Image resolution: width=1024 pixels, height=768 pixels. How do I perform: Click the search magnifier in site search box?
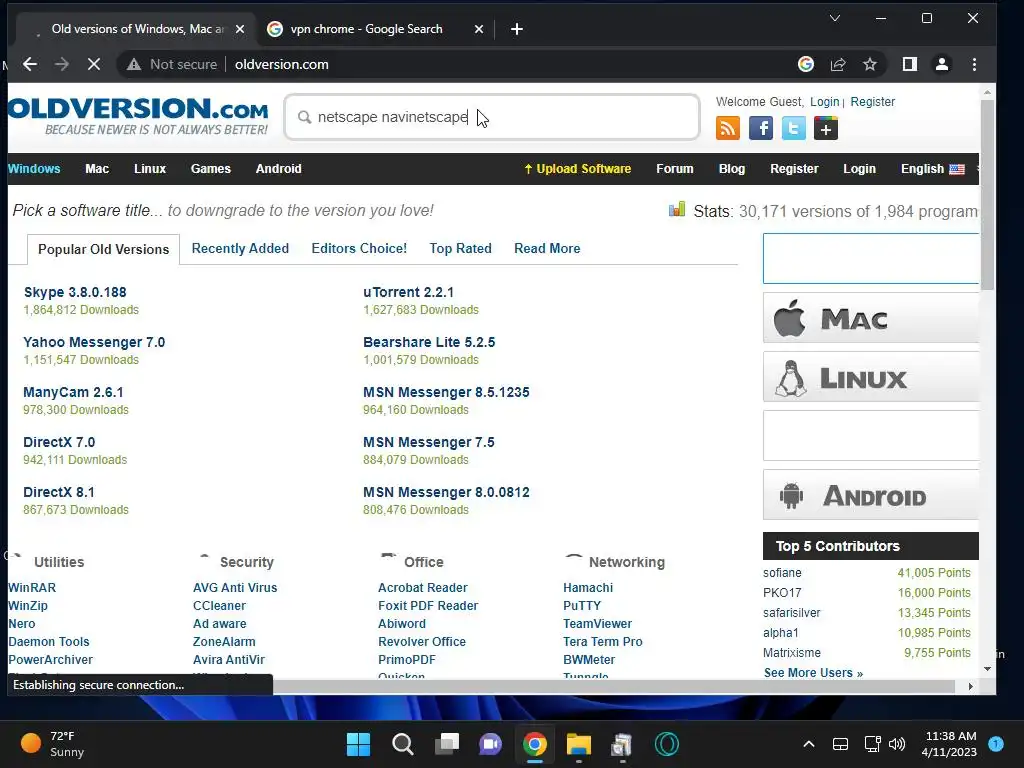click(304, 117)
